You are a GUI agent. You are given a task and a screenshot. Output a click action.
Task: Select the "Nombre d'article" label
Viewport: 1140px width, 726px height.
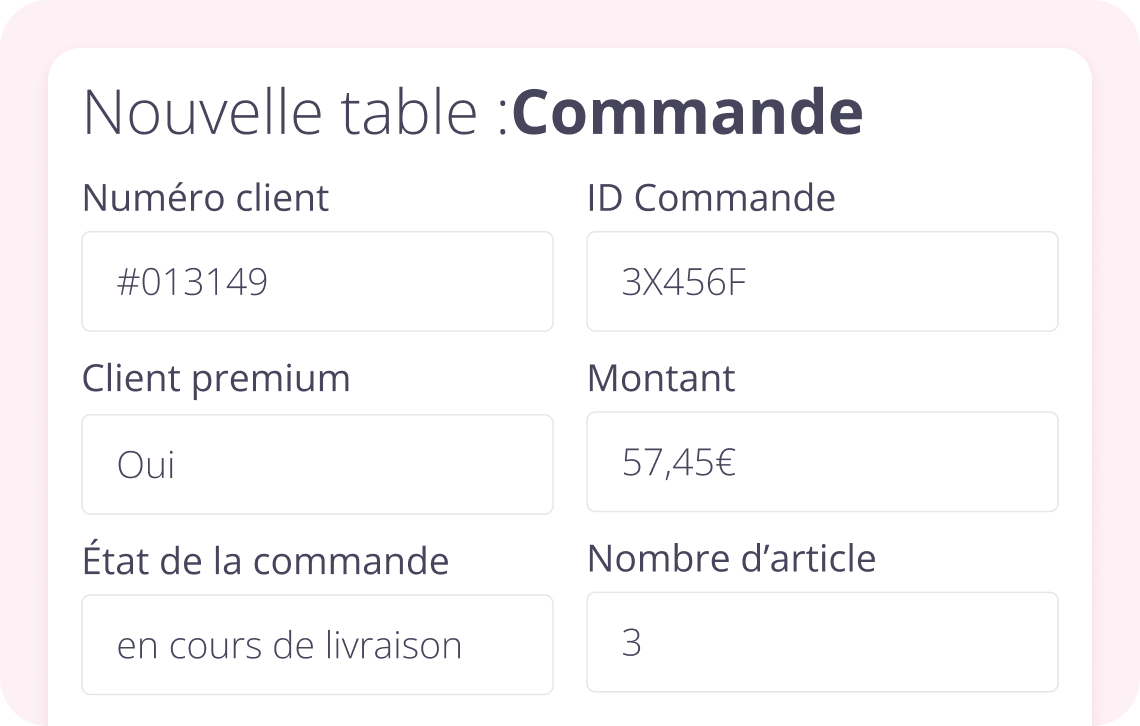pos(731,558)
